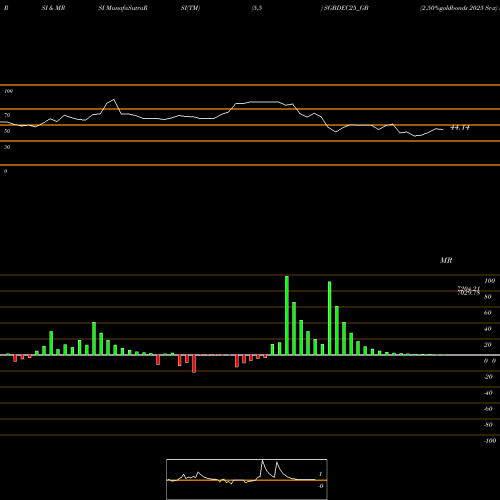Click the MR axis '40' label
Viewport: 500px width, 500px height.
point(488,329)
